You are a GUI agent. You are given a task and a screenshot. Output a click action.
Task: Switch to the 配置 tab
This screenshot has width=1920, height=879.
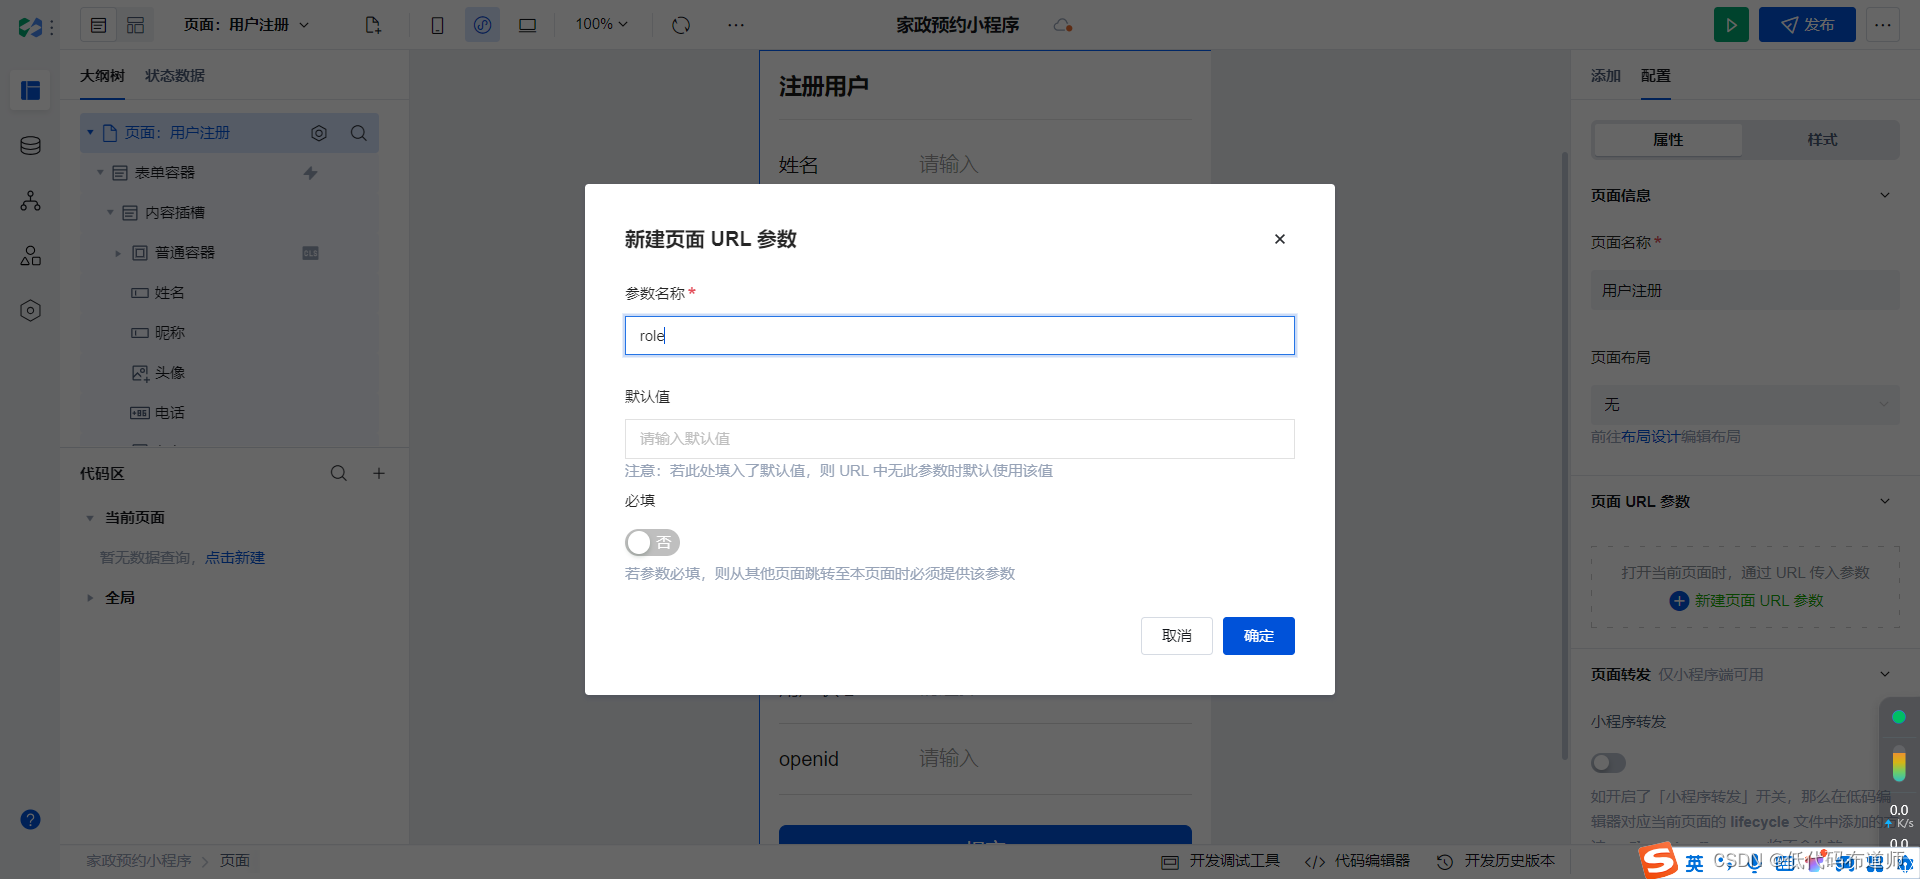(1655, 76)
